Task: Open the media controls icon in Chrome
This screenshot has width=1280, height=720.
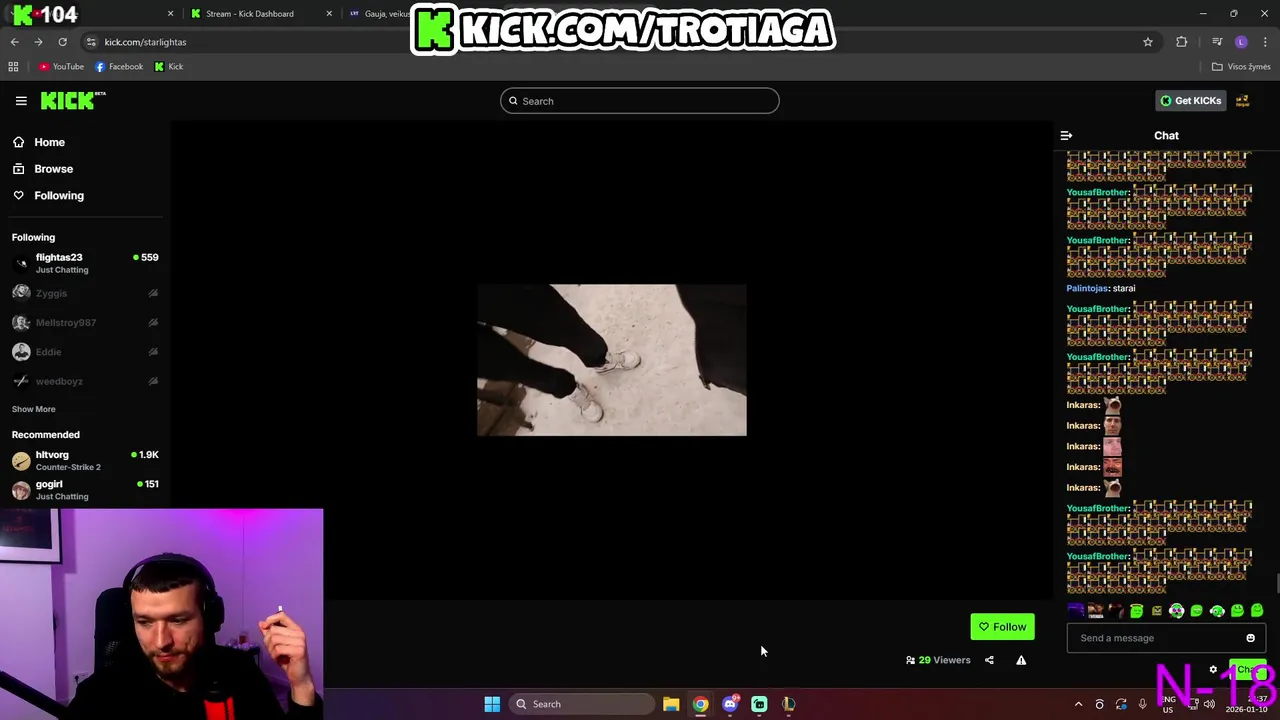Action: pyautogui.click(x=1217, y=42)
